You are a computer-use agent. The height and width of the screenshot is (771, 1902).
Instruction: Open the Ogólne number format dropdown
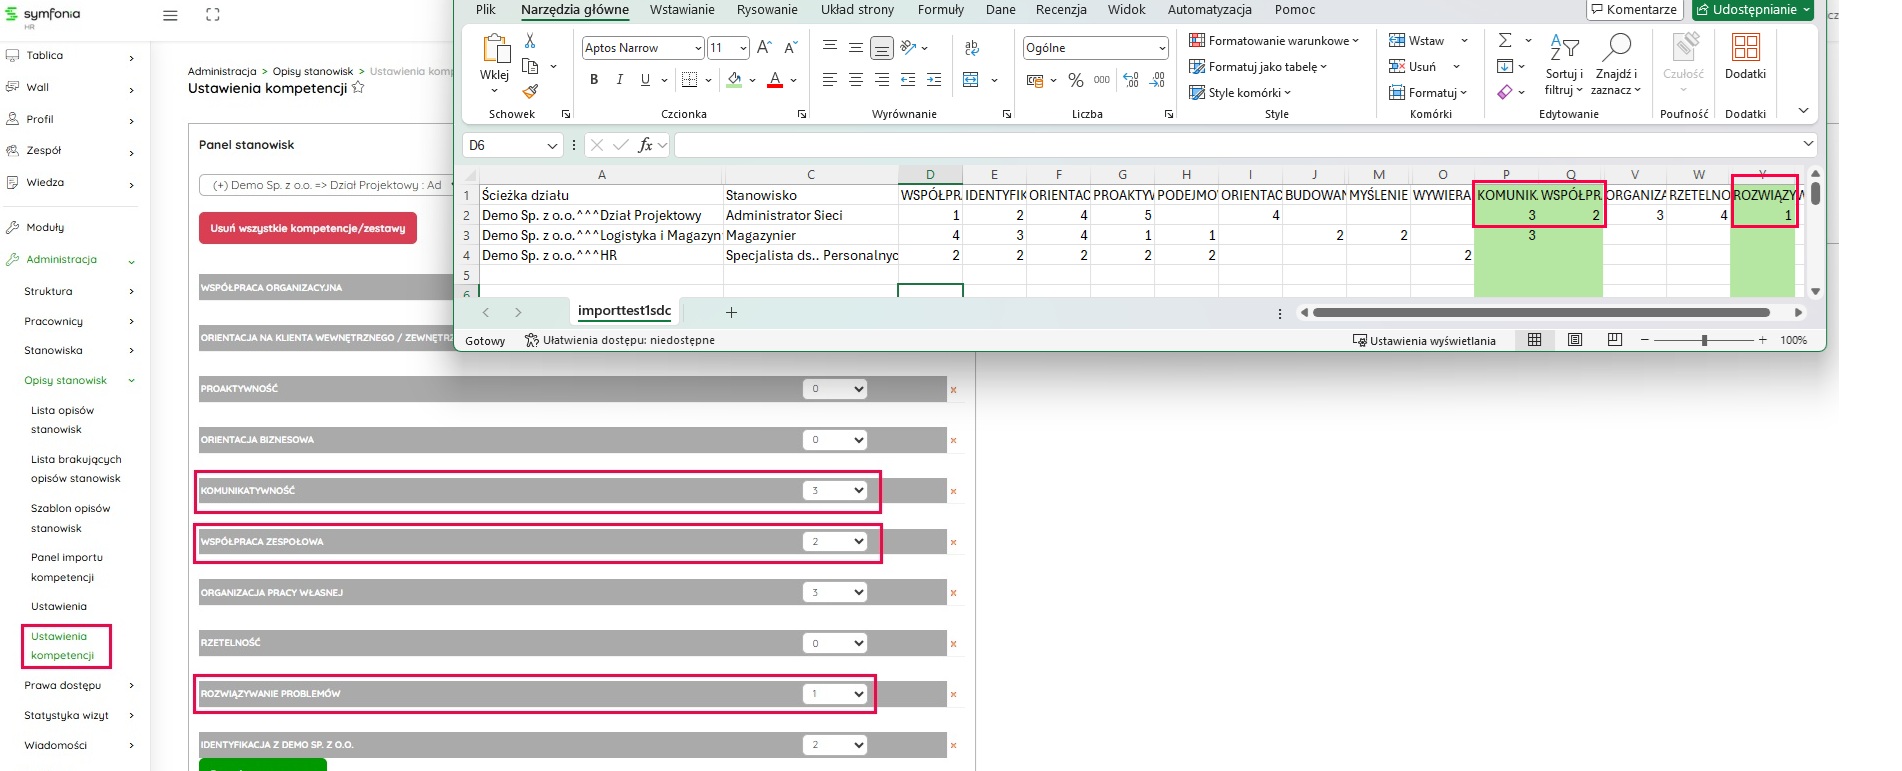pyautogui.click(x=1161, y=48)
